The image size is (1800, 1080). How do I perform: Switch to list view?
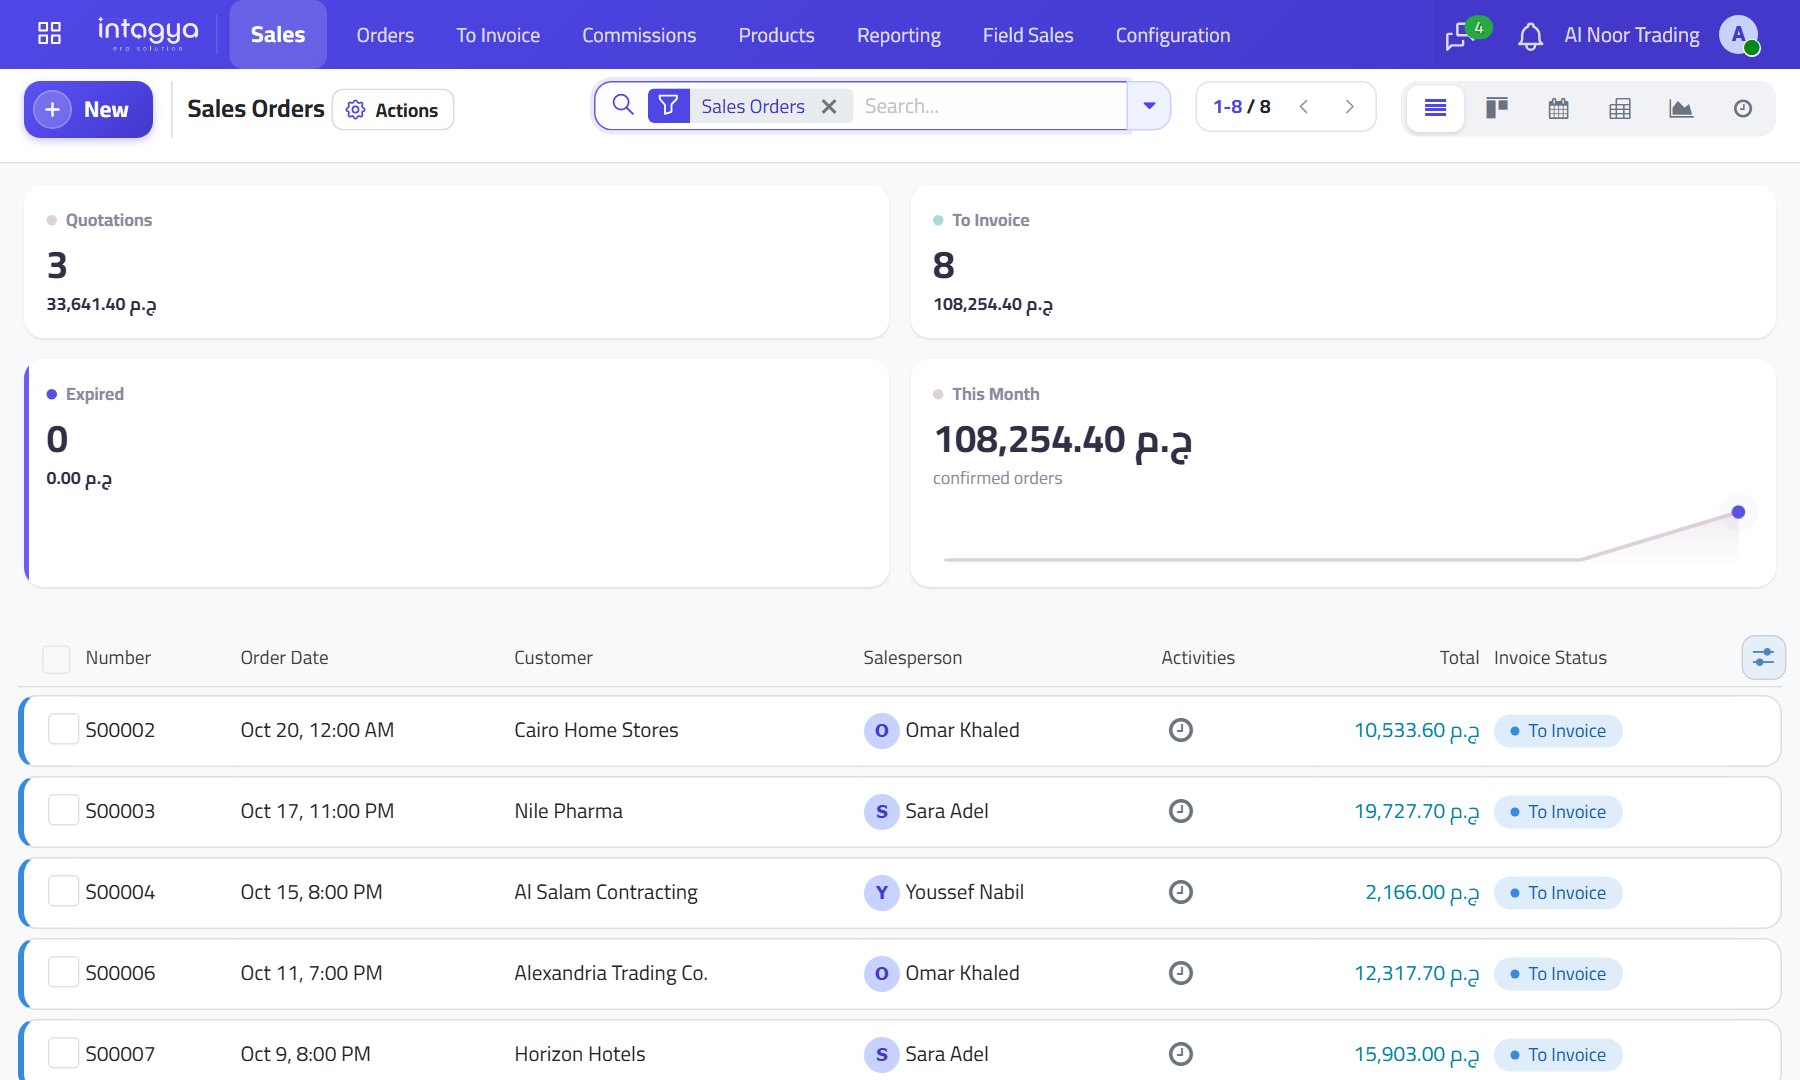tap(1435, 108)
